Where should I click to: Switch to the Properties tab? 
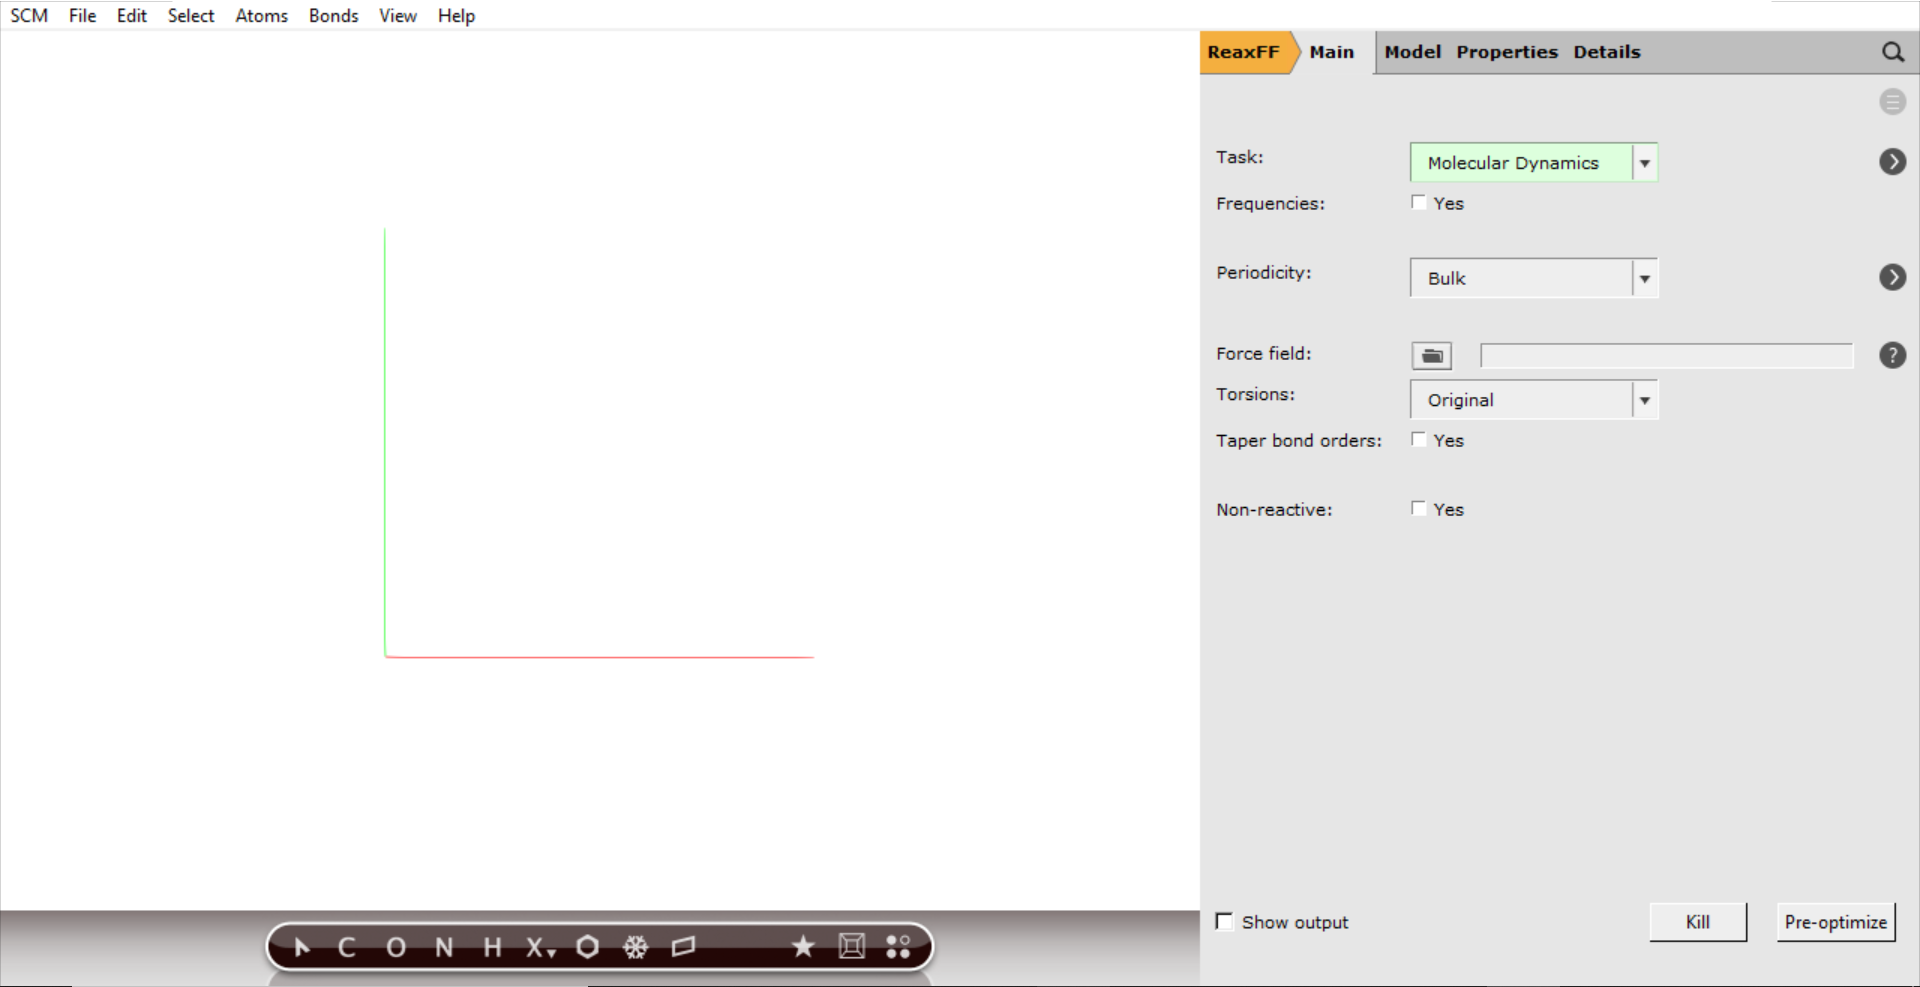(x=1507, y=52)
